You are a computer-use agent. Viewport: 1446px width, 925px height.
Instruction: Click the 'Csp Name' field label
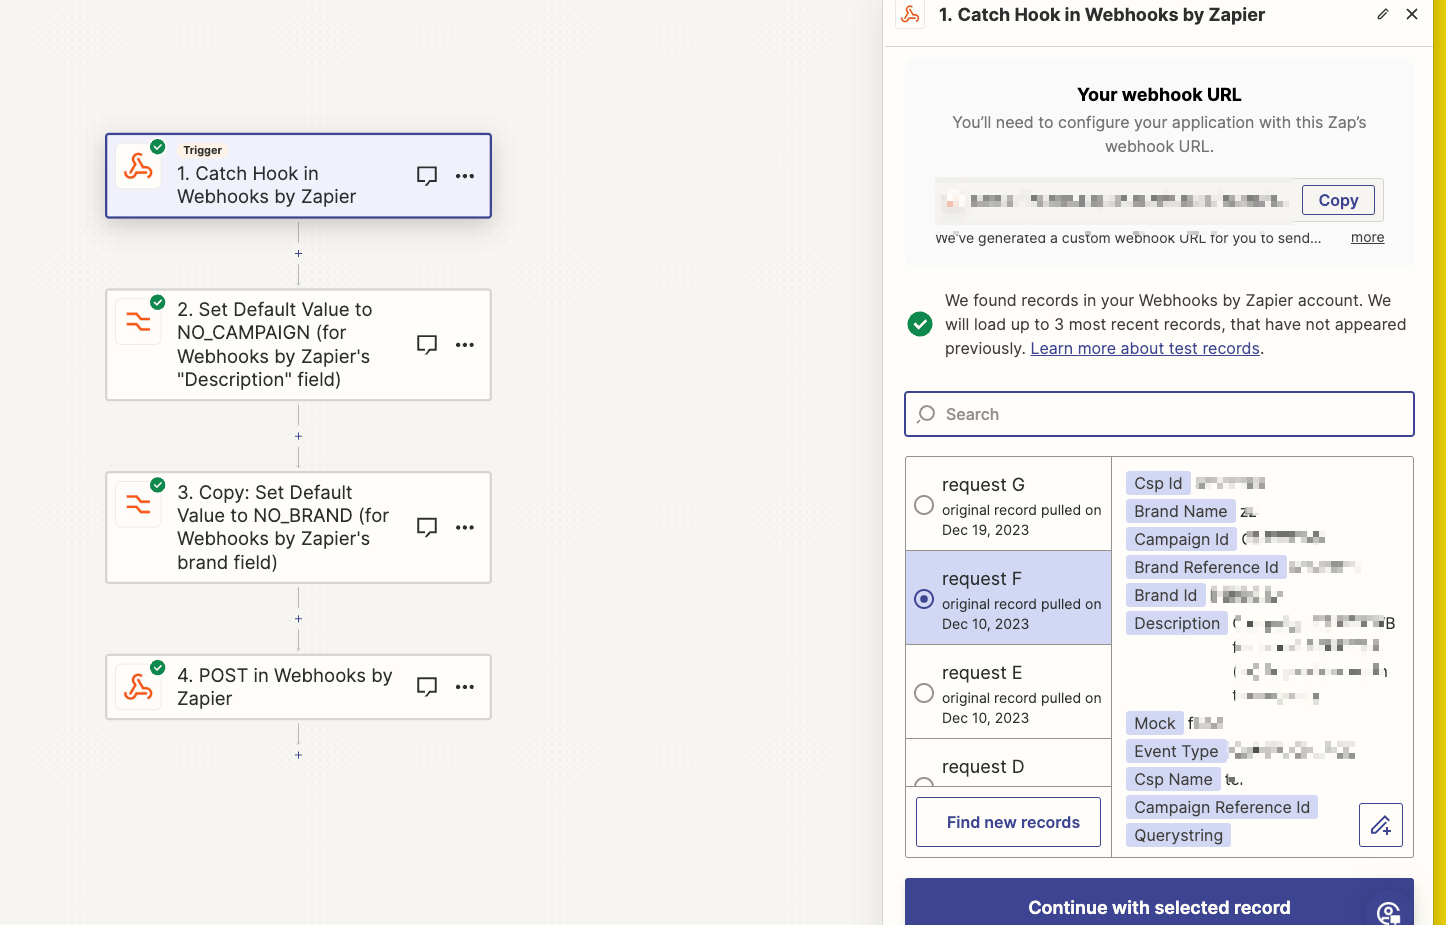(1173, 779)
